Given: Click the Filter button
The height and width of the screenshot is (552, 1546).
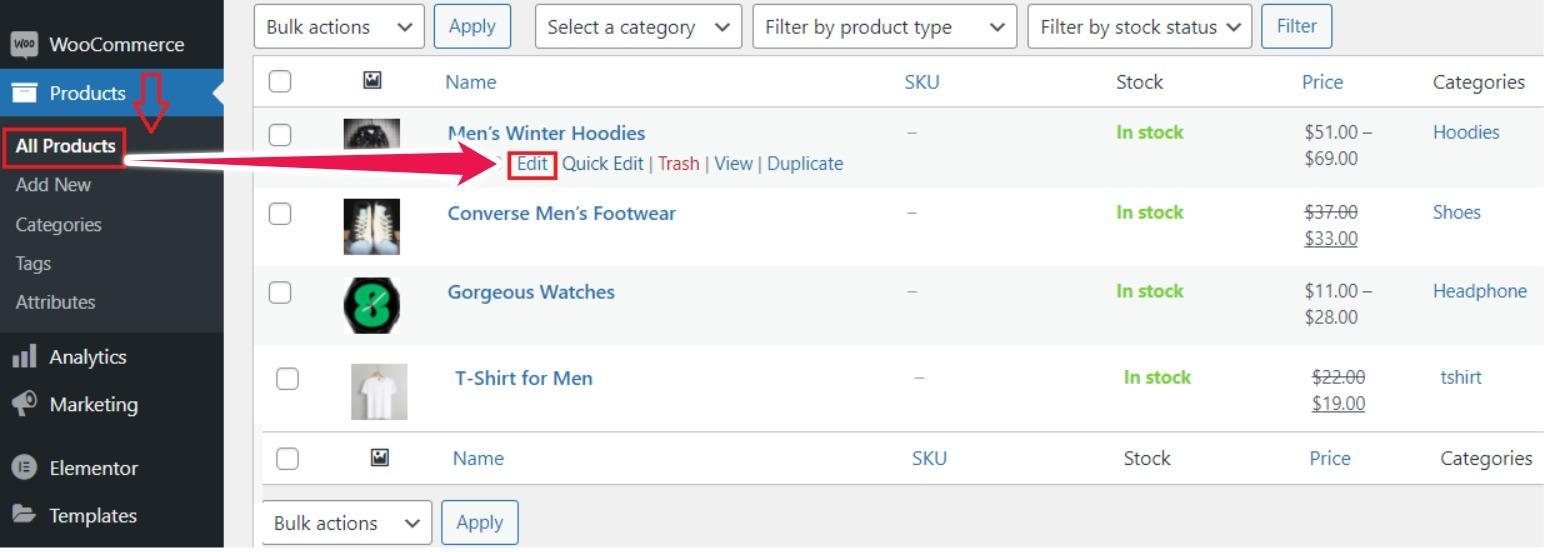Looking at the screenshot, I should (1296, 27).
